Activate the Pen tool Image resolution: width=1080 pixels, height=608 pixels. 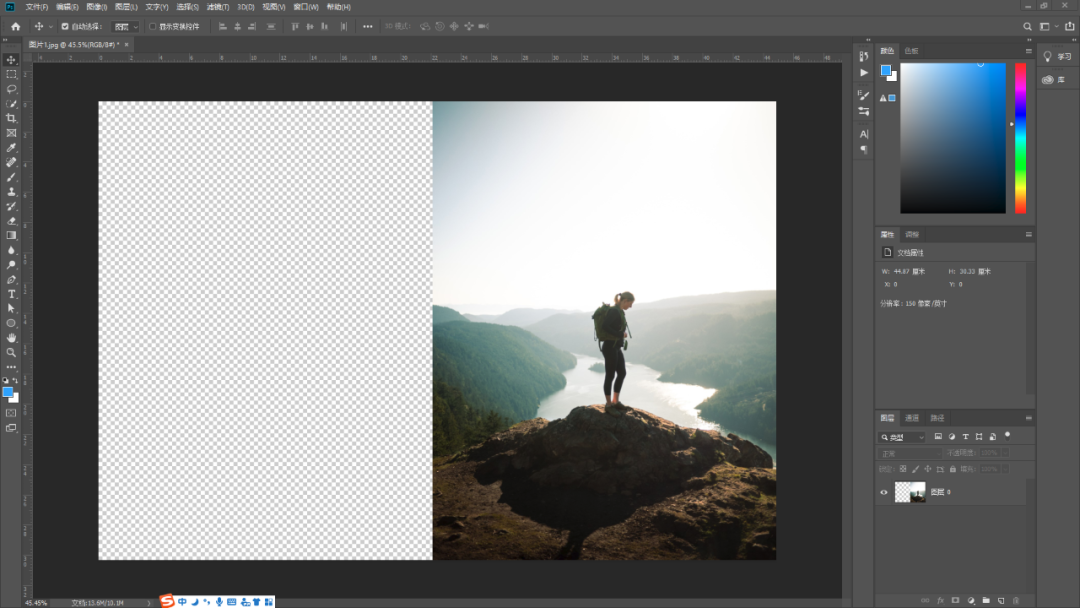(x=11, y=280)
